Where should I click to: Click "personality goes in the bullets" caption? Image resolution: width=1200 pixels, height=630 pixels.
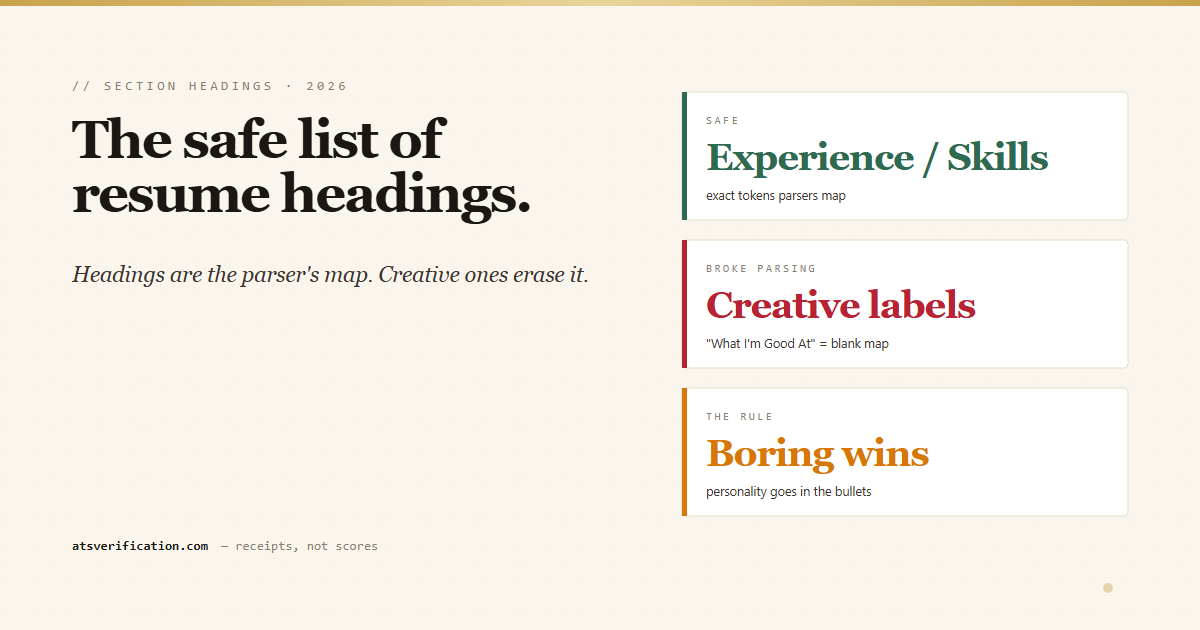click(x=789, y=492)
